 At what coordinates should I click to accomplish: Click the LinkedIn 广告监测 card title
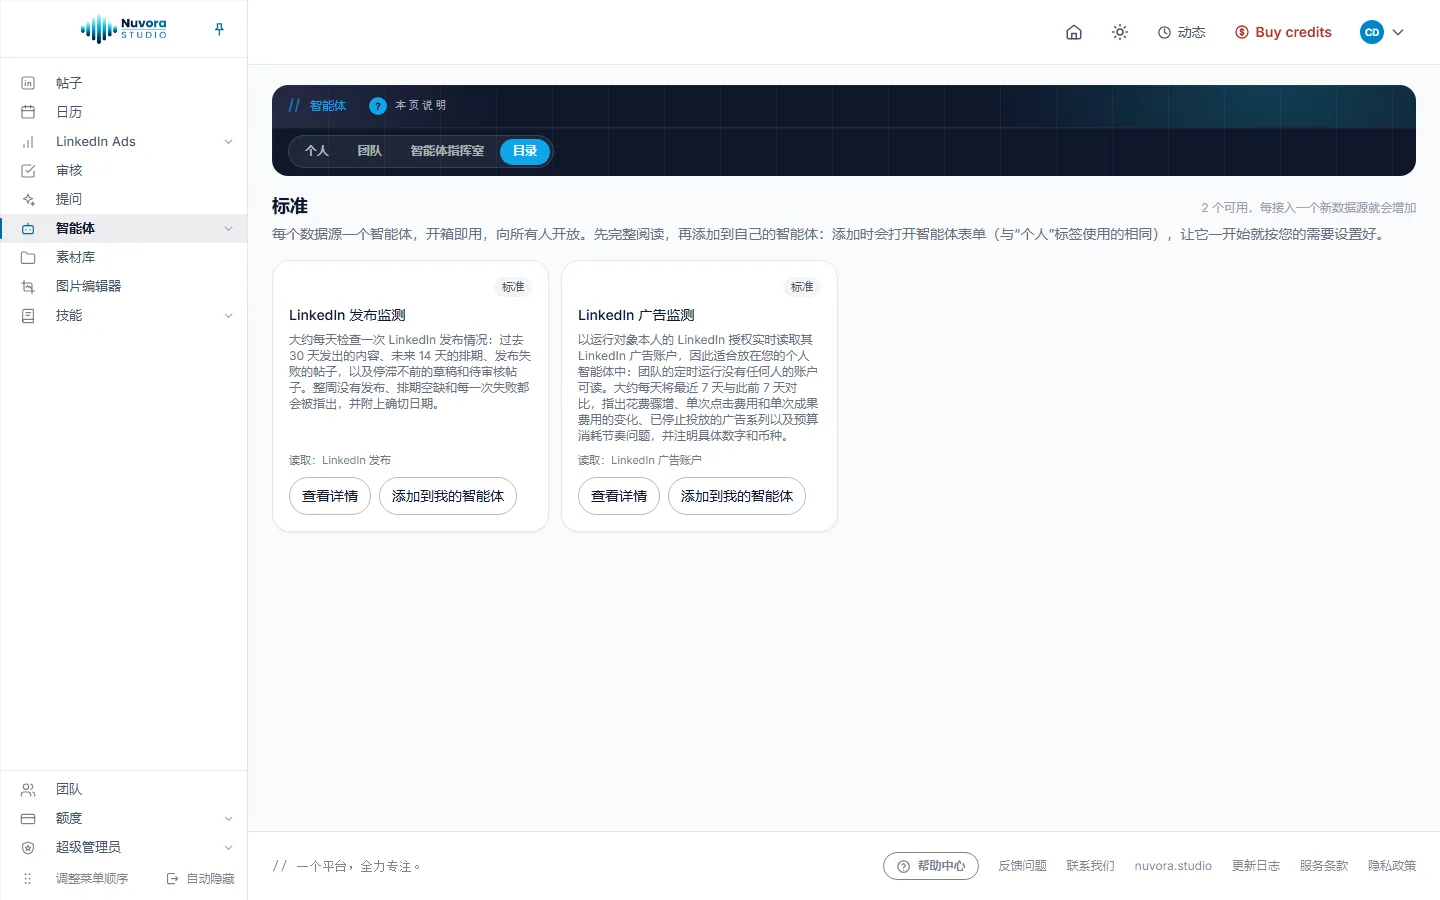[636, 315]
